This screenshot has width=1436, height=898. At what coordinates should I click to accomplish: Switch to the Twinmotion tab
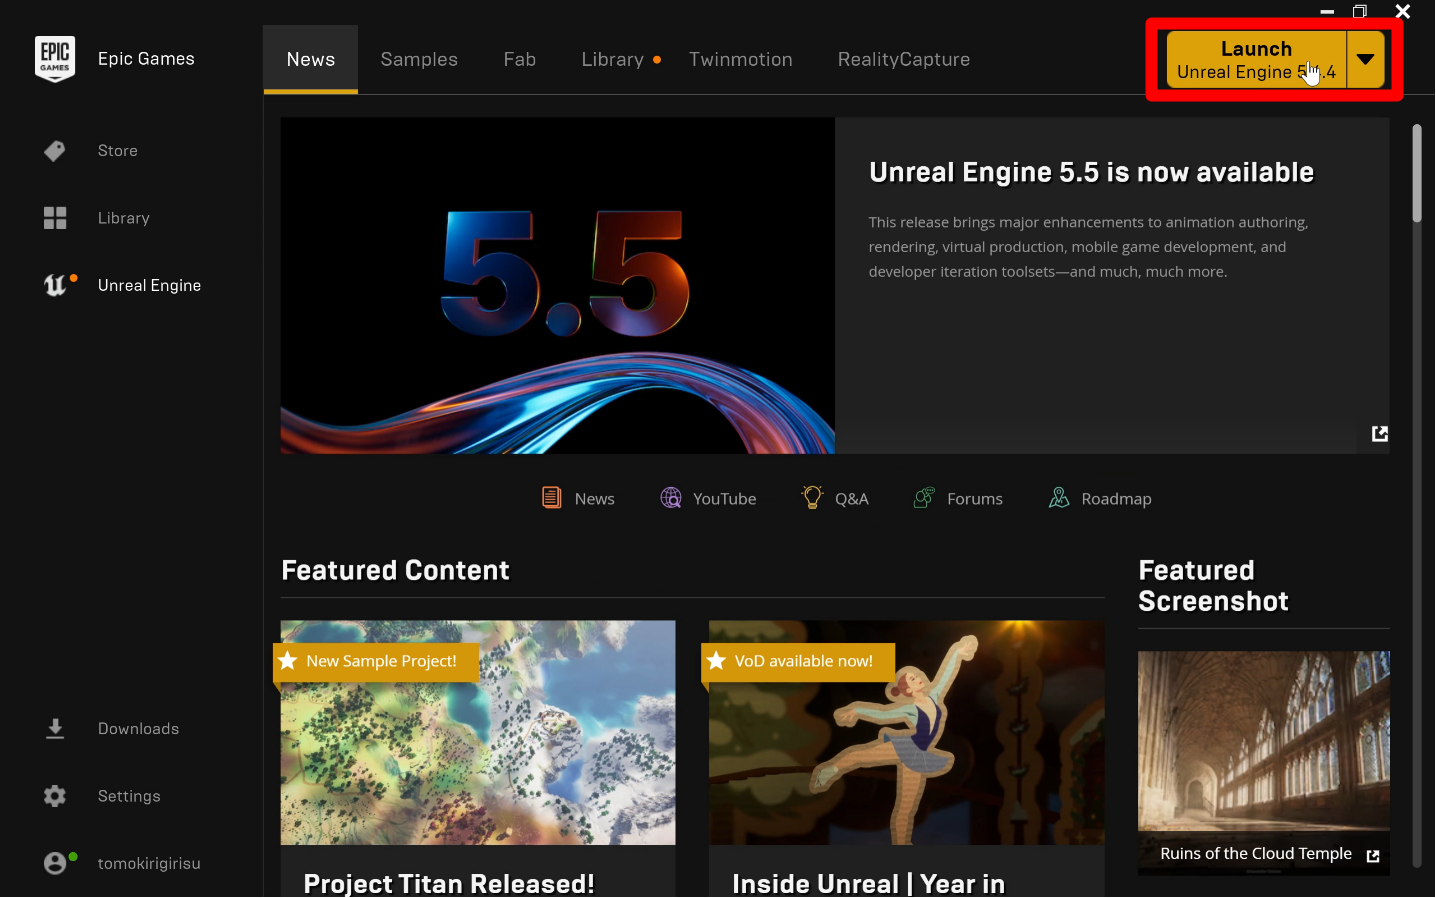pyautogui.click(x=741, y=60)
